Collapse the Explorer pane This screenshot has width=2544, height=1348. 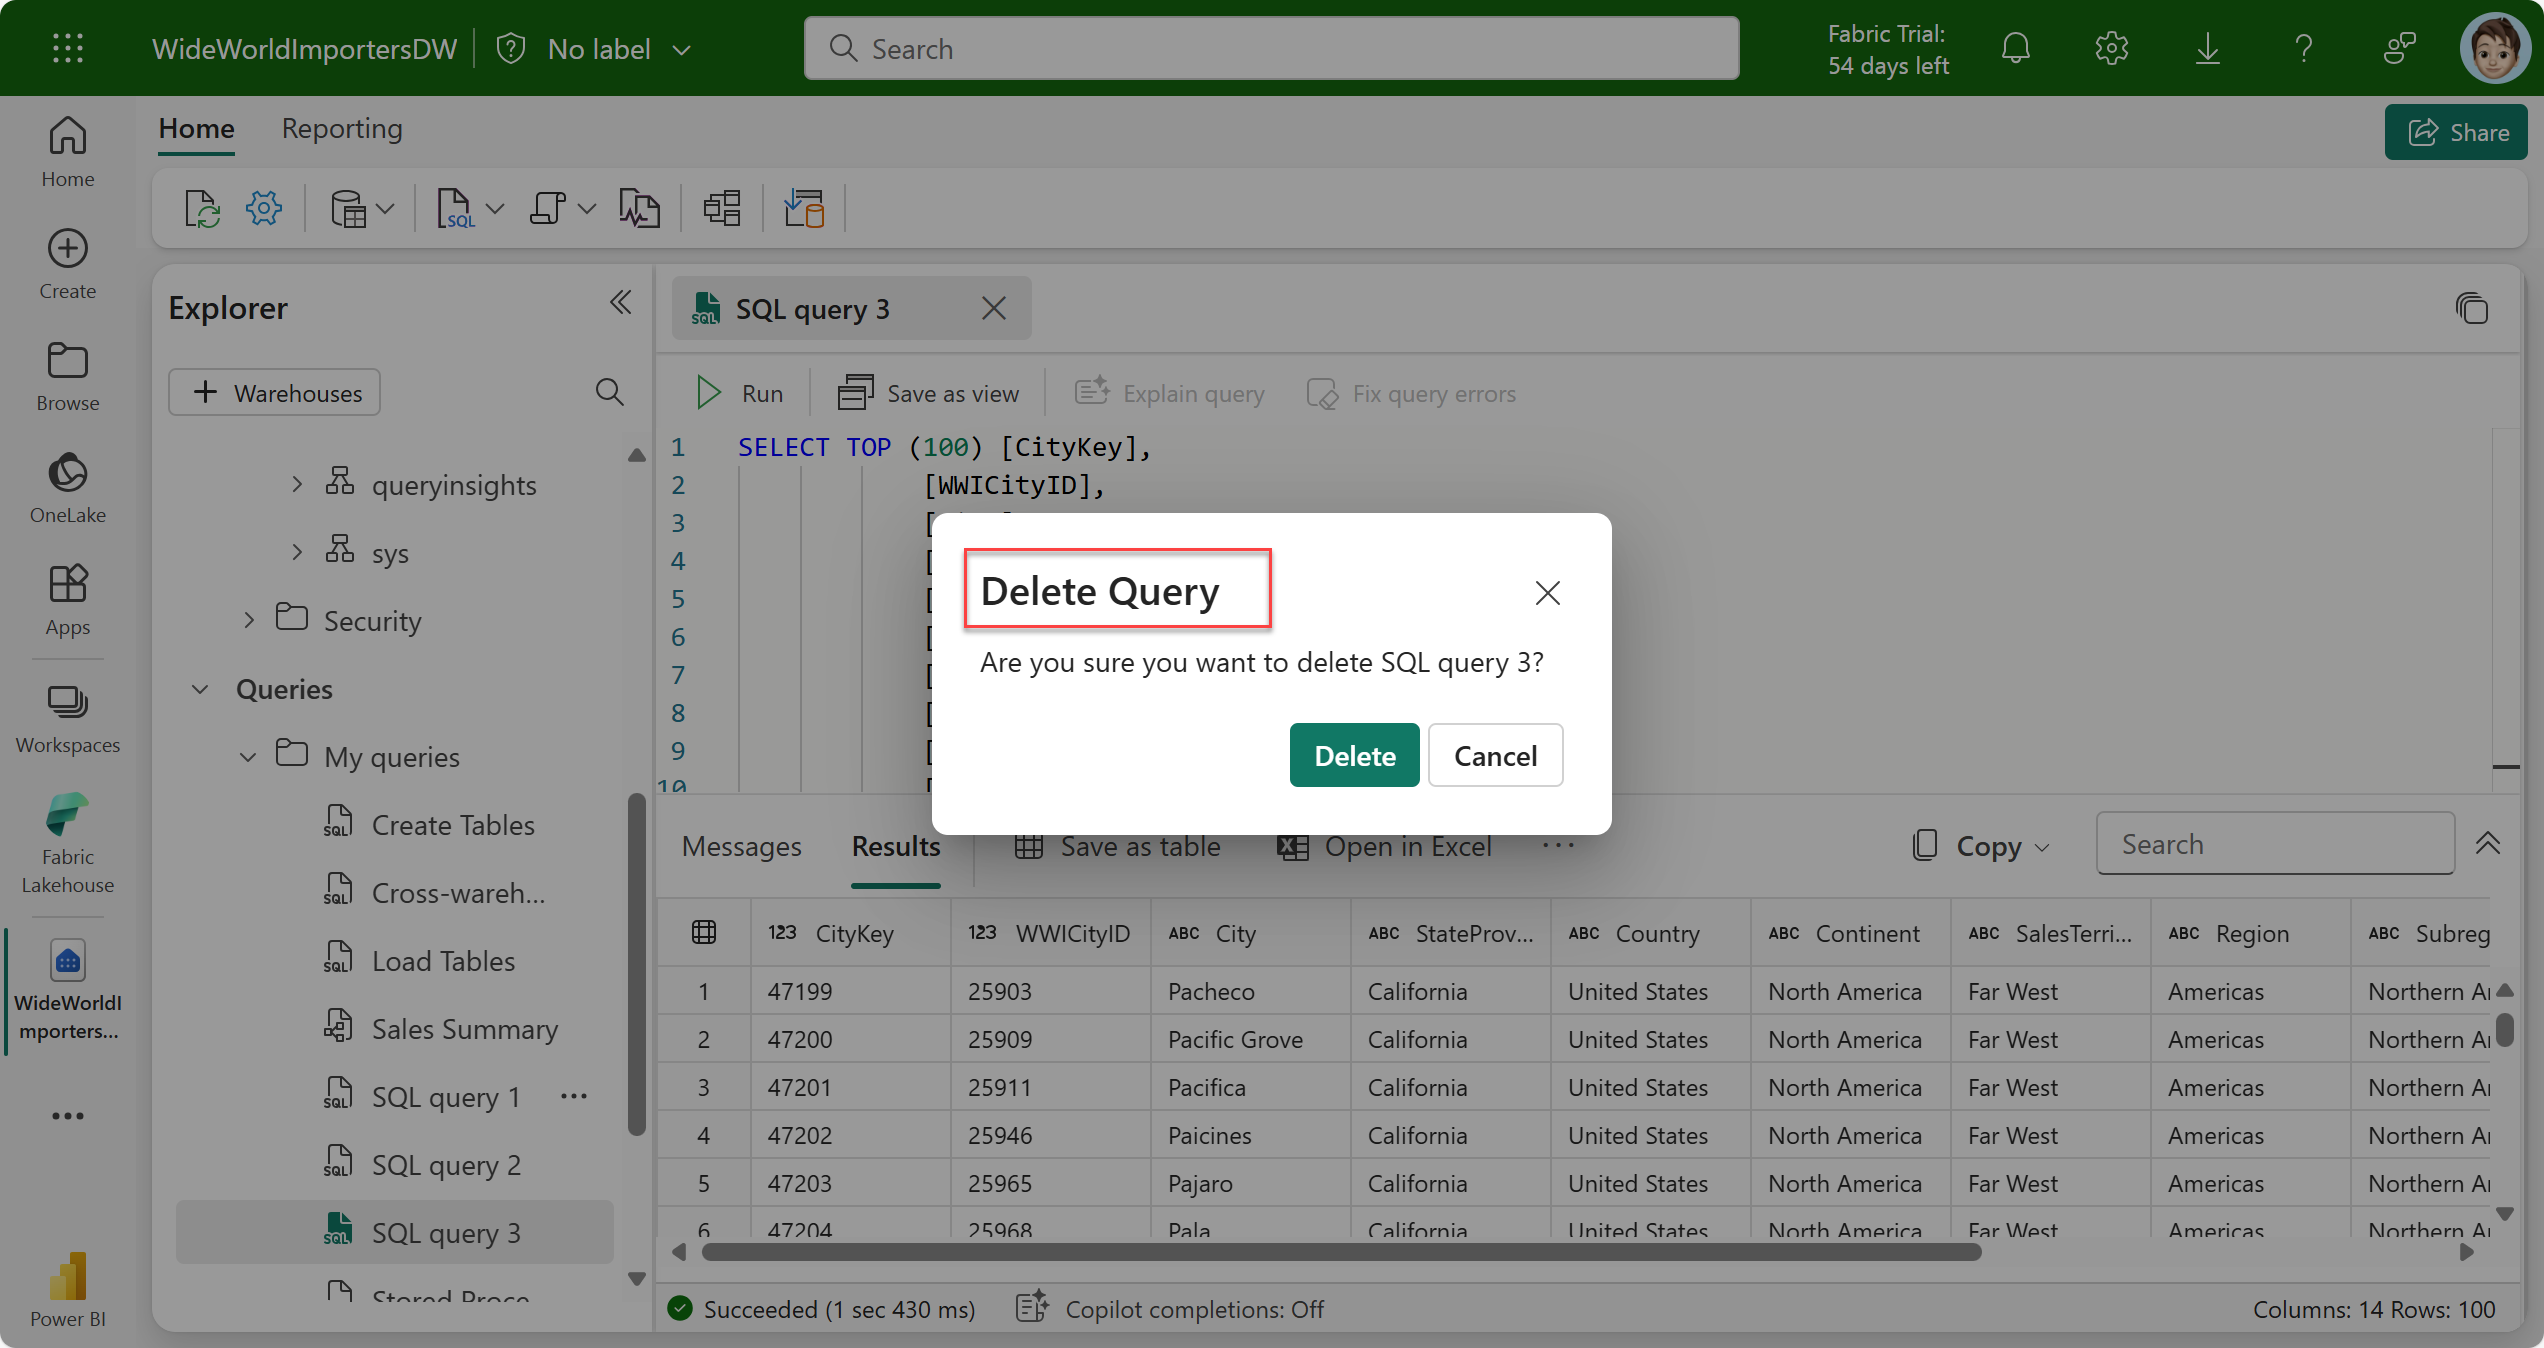coord(620,303)
